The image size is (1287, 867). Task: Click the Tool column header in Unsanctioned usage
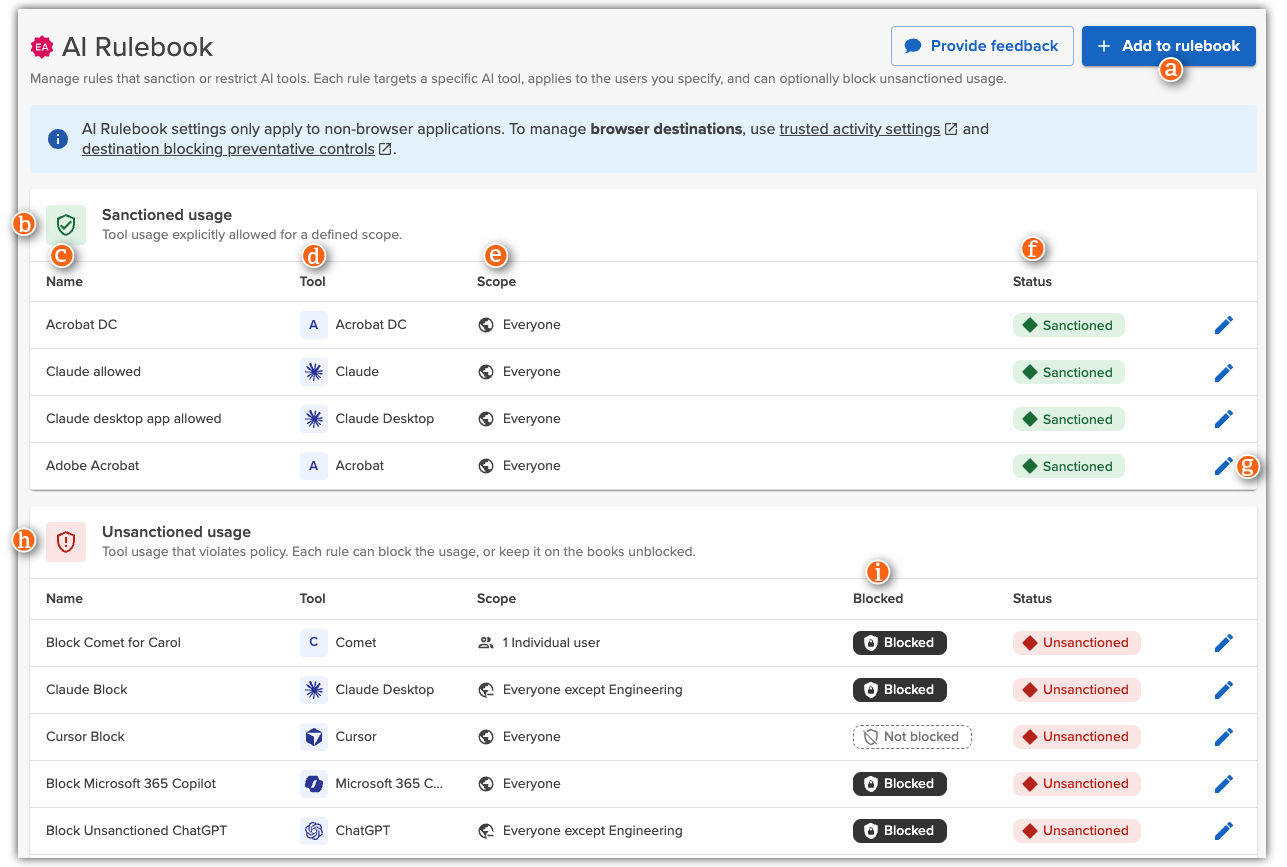(x=313, y=599)
